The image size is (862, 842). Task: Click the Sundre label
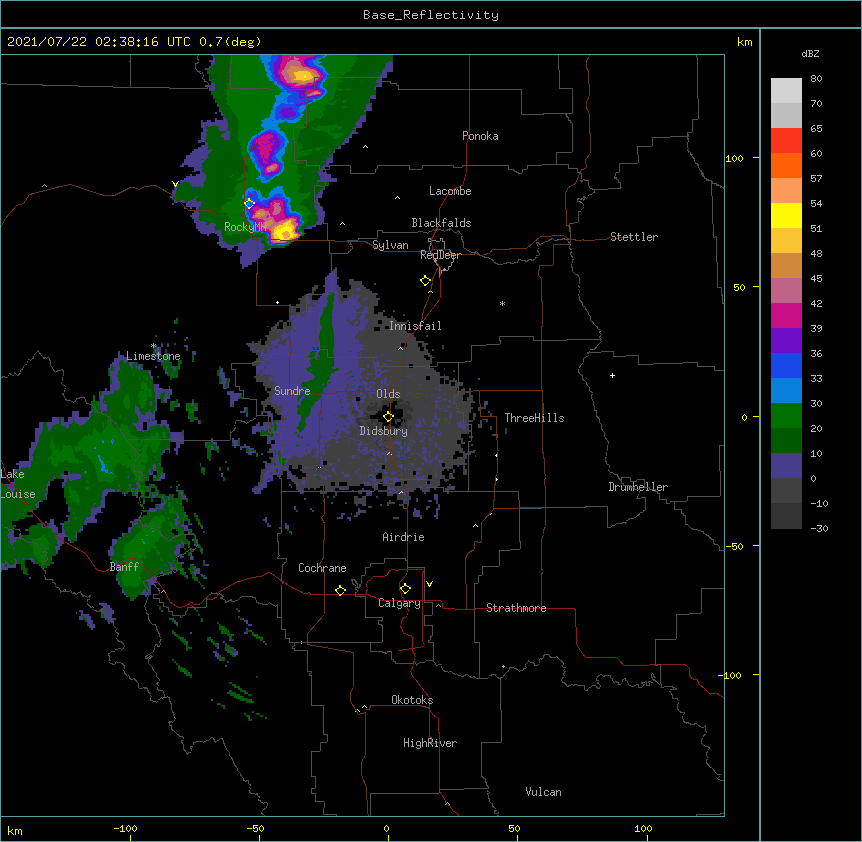click(x=292, y=391)
